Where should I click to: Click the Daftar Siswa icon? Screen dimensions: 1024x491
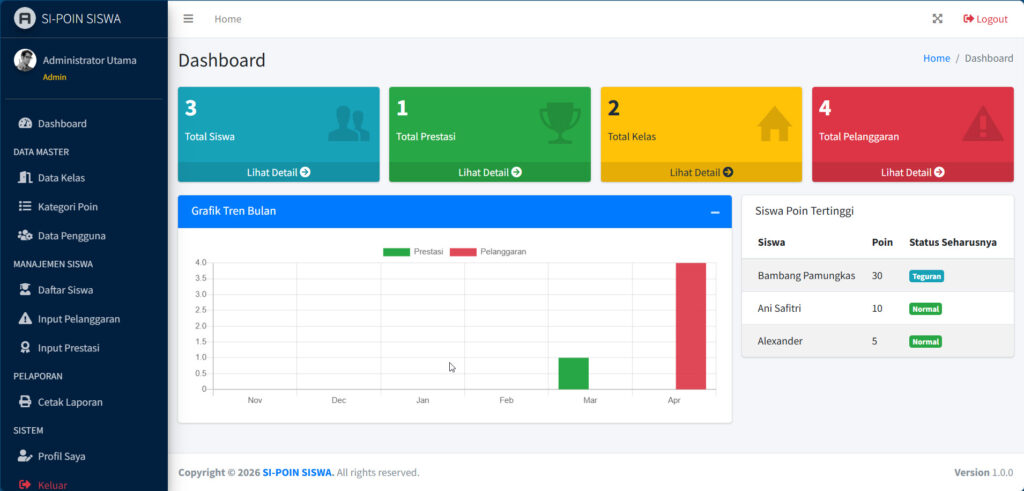click(x=26, y=290)
